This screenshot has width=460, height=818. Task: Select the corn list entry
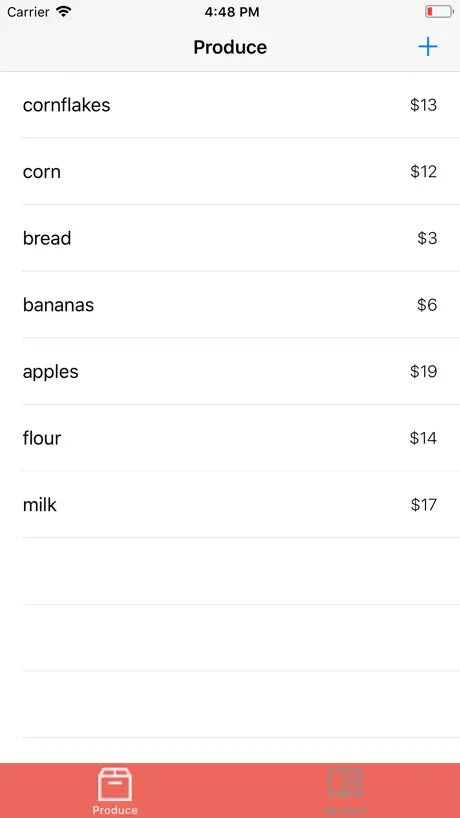click(x=230, y=172)
